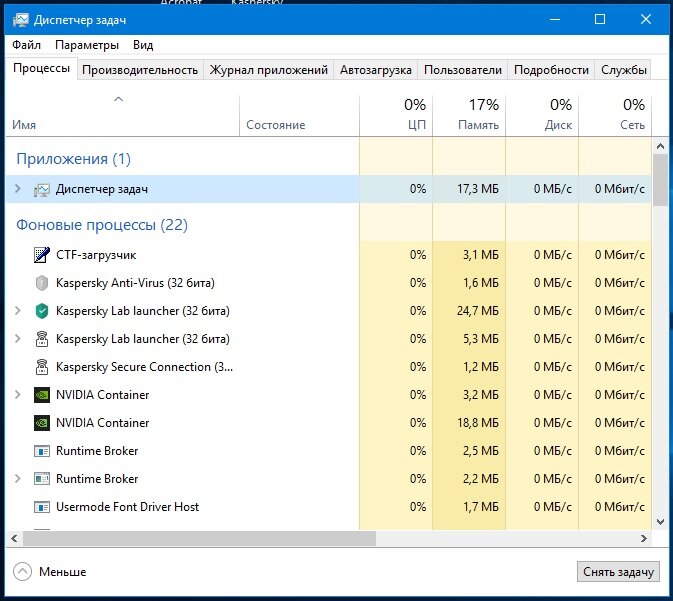Screen dimensions: 673x601
Task: Expand the Kaspersky Lab launcher 24,7 МБ row
Action: pos(18,310)
